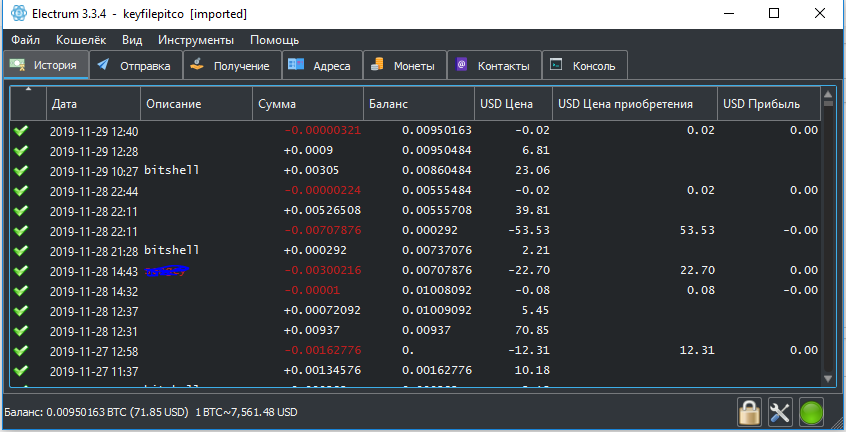Screen dimensions: 846x432
Task: Select the balance value 0.00162776
Action: click(437, 370)
